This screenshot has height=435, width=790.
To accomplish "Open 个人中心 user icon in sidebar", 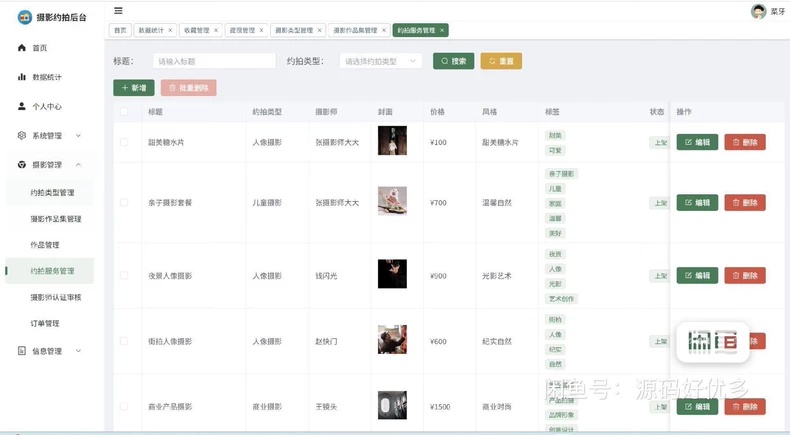I will coord(22,106).
